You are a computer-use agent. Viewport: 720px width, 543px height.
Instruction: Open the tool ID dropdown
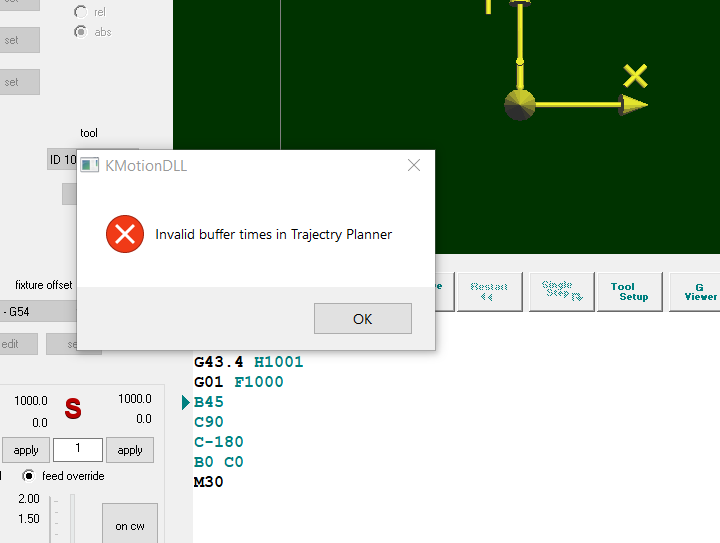(x=62, y=160)
